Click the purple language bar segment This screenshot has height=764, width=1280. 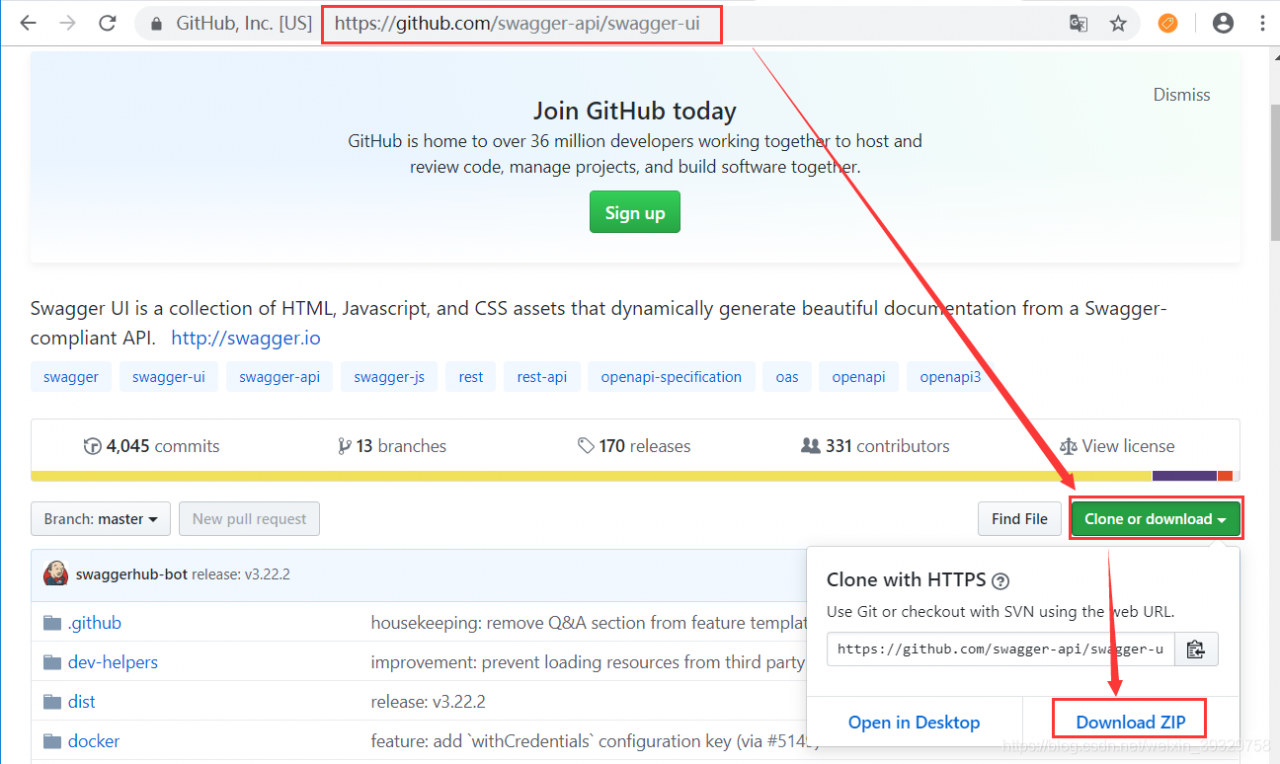1185,476
